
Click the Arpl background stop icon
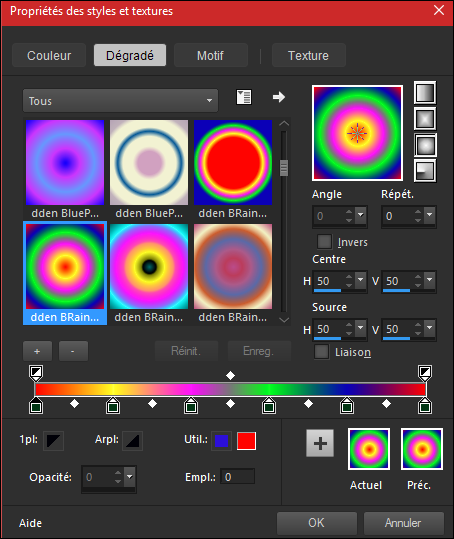(x=132, y=441)
